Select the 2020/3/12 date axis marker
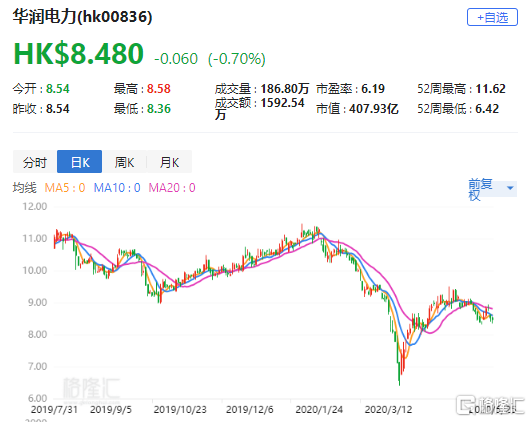This screenshot has width=531, height=422. [x=388, y=409]
